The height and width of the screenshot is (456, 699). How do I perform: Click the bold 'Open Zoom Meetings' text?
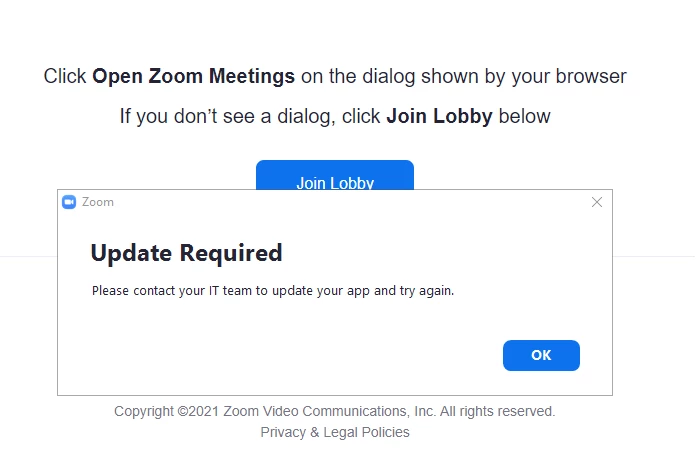tap(193, 76)
